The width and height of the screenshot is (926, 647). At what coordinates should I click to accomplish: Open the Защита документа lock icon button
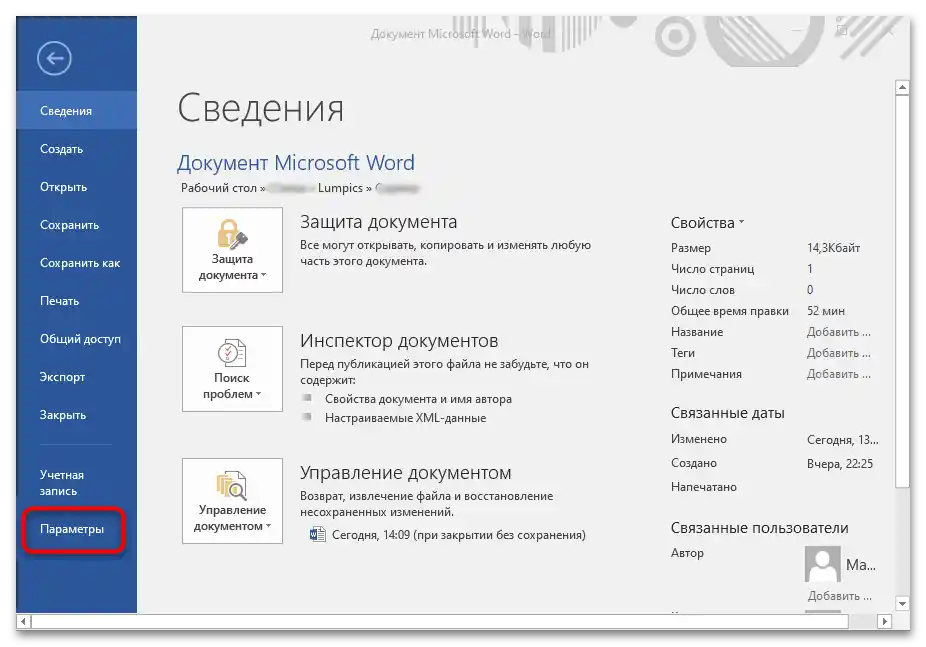(x=232, y=250)
